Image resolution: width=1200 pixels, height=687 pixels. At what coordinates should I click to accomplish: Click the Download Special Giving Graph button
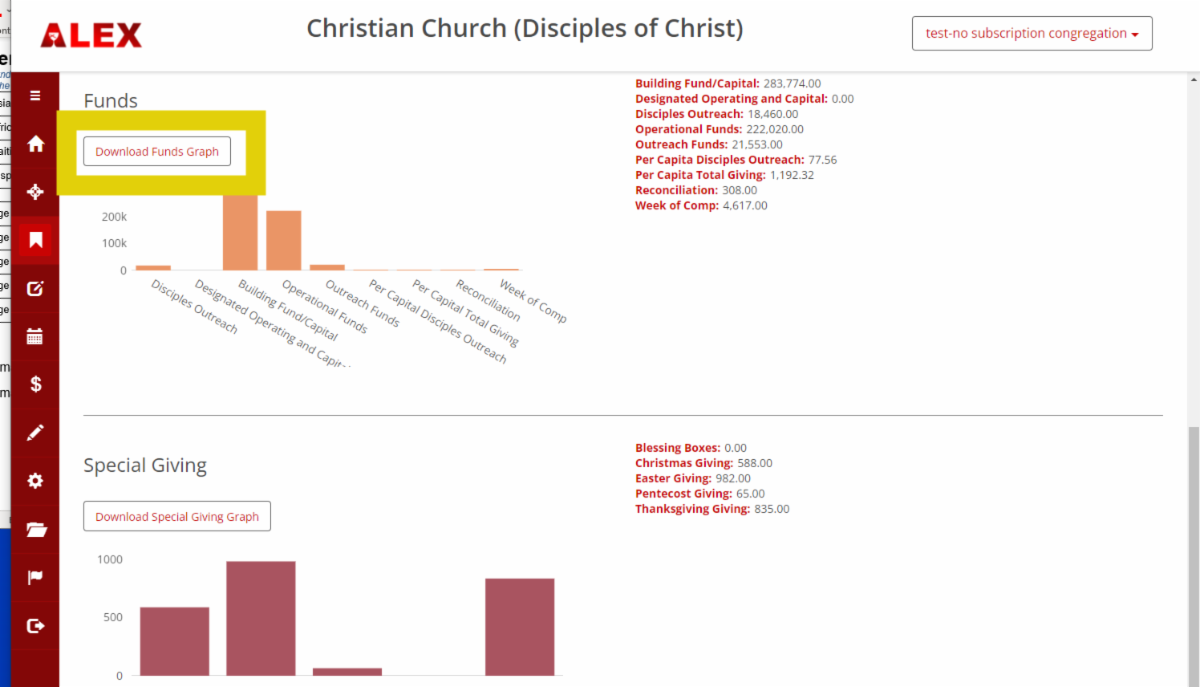tap(177, 517)
